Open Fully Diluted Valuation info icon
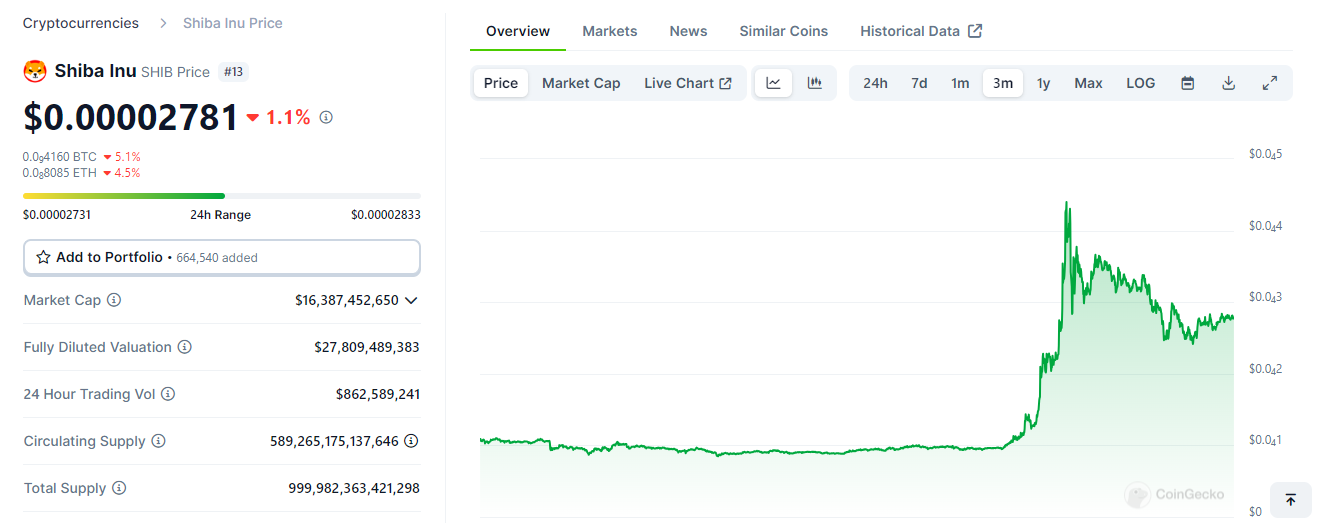The image size is (1320, 523). [185, 347]
